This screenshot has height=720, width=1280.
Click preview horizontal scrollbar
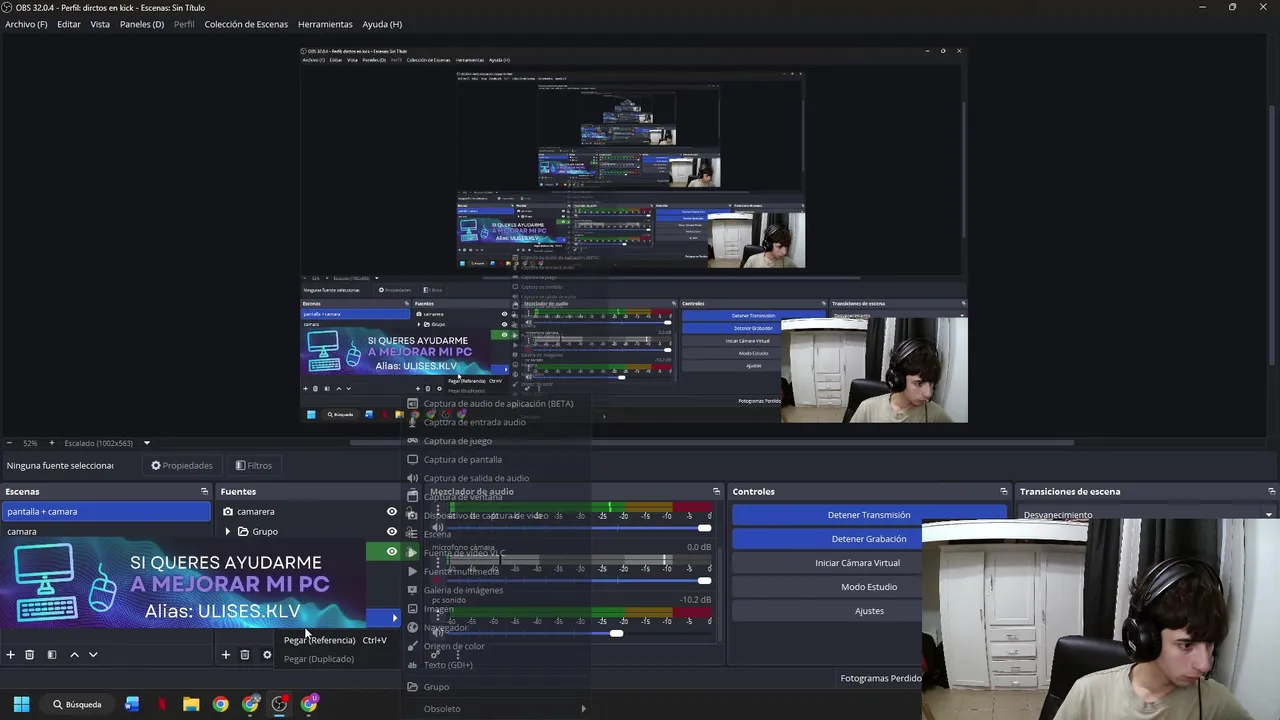click(x=712, y=442)
